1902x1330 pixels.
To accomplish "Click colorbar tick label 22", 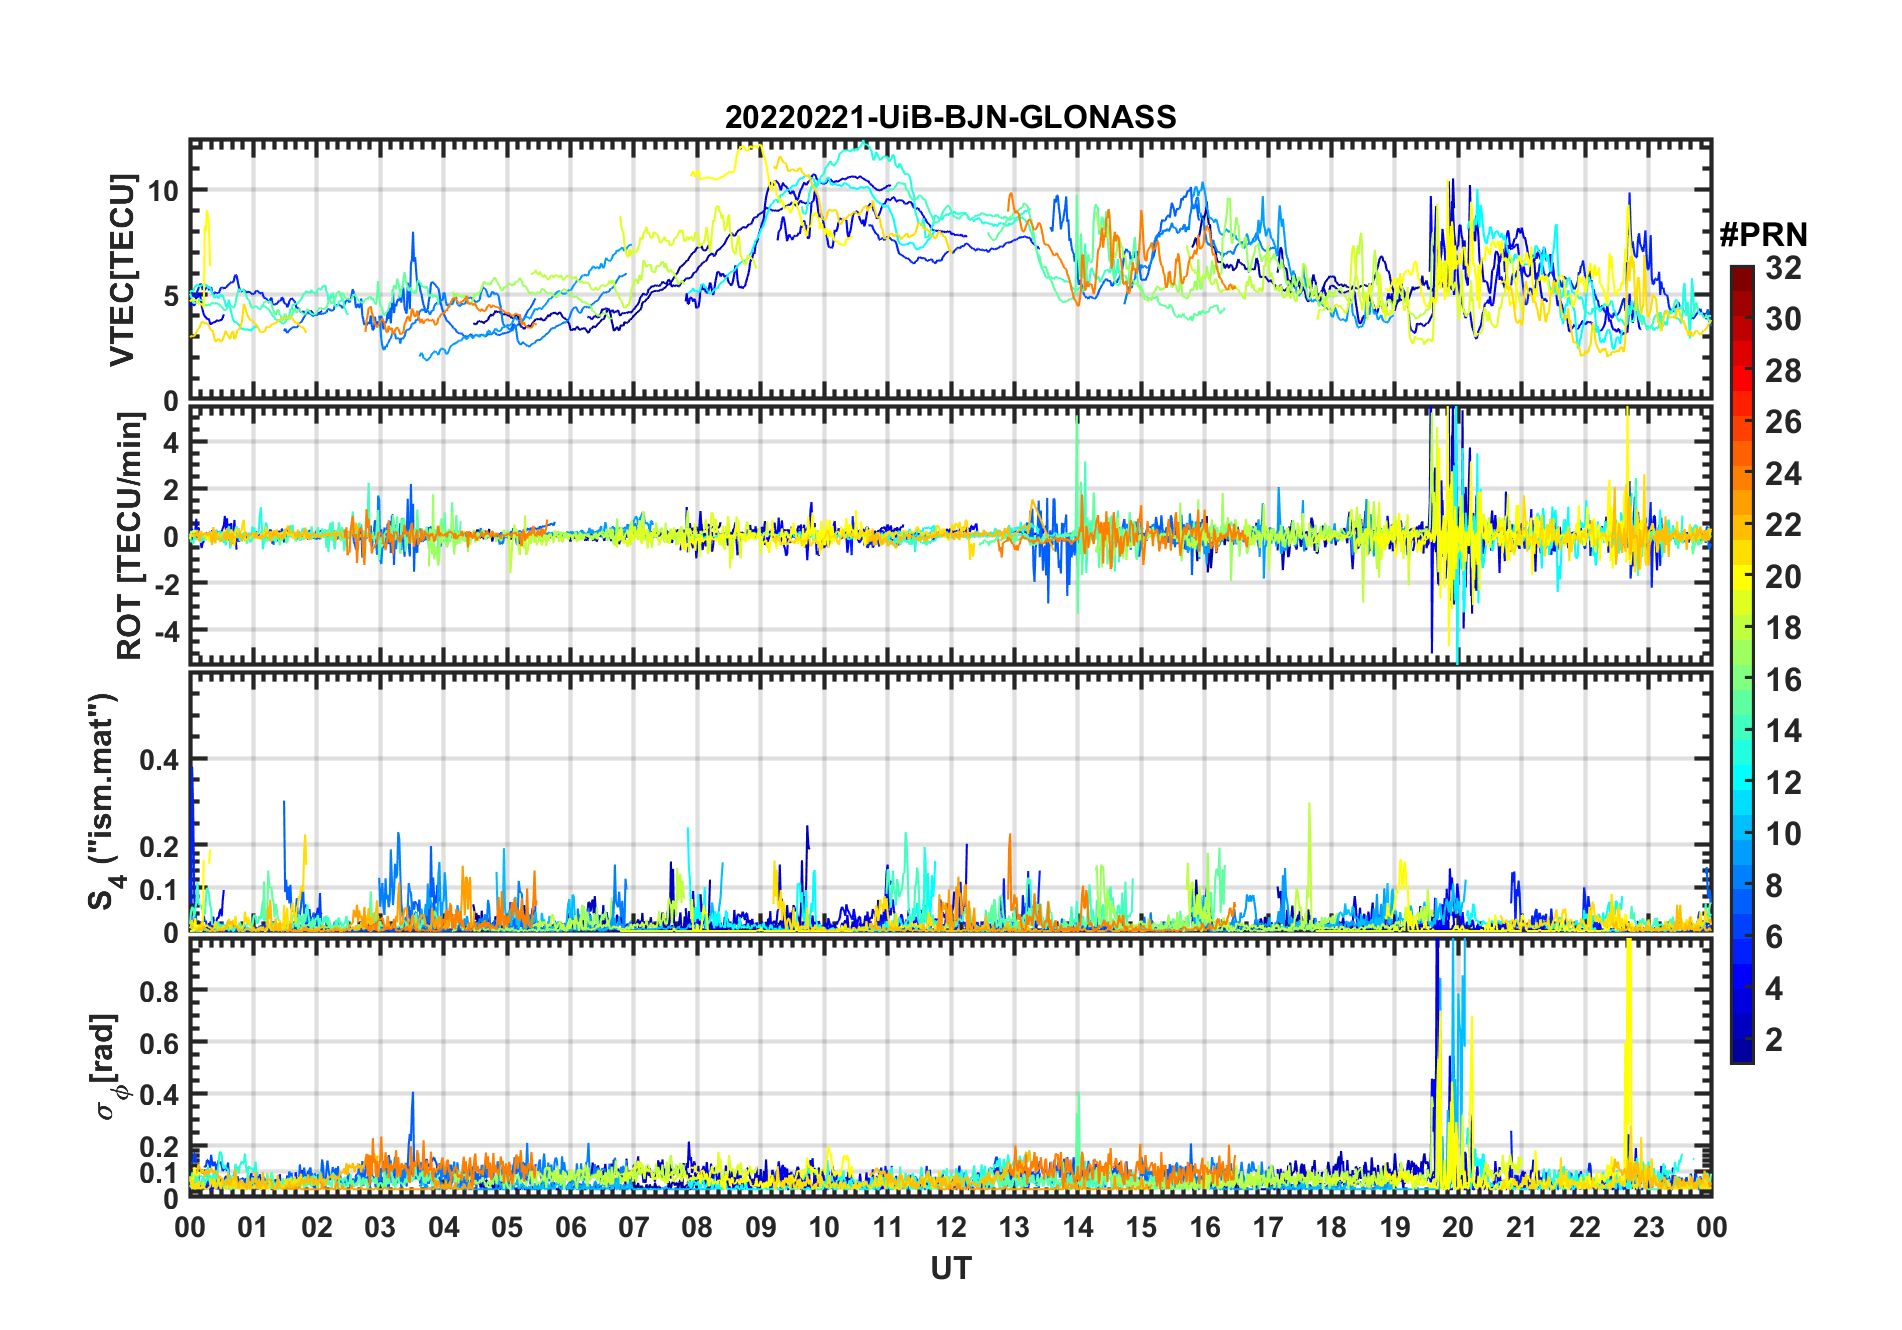I will point(1783,525).
